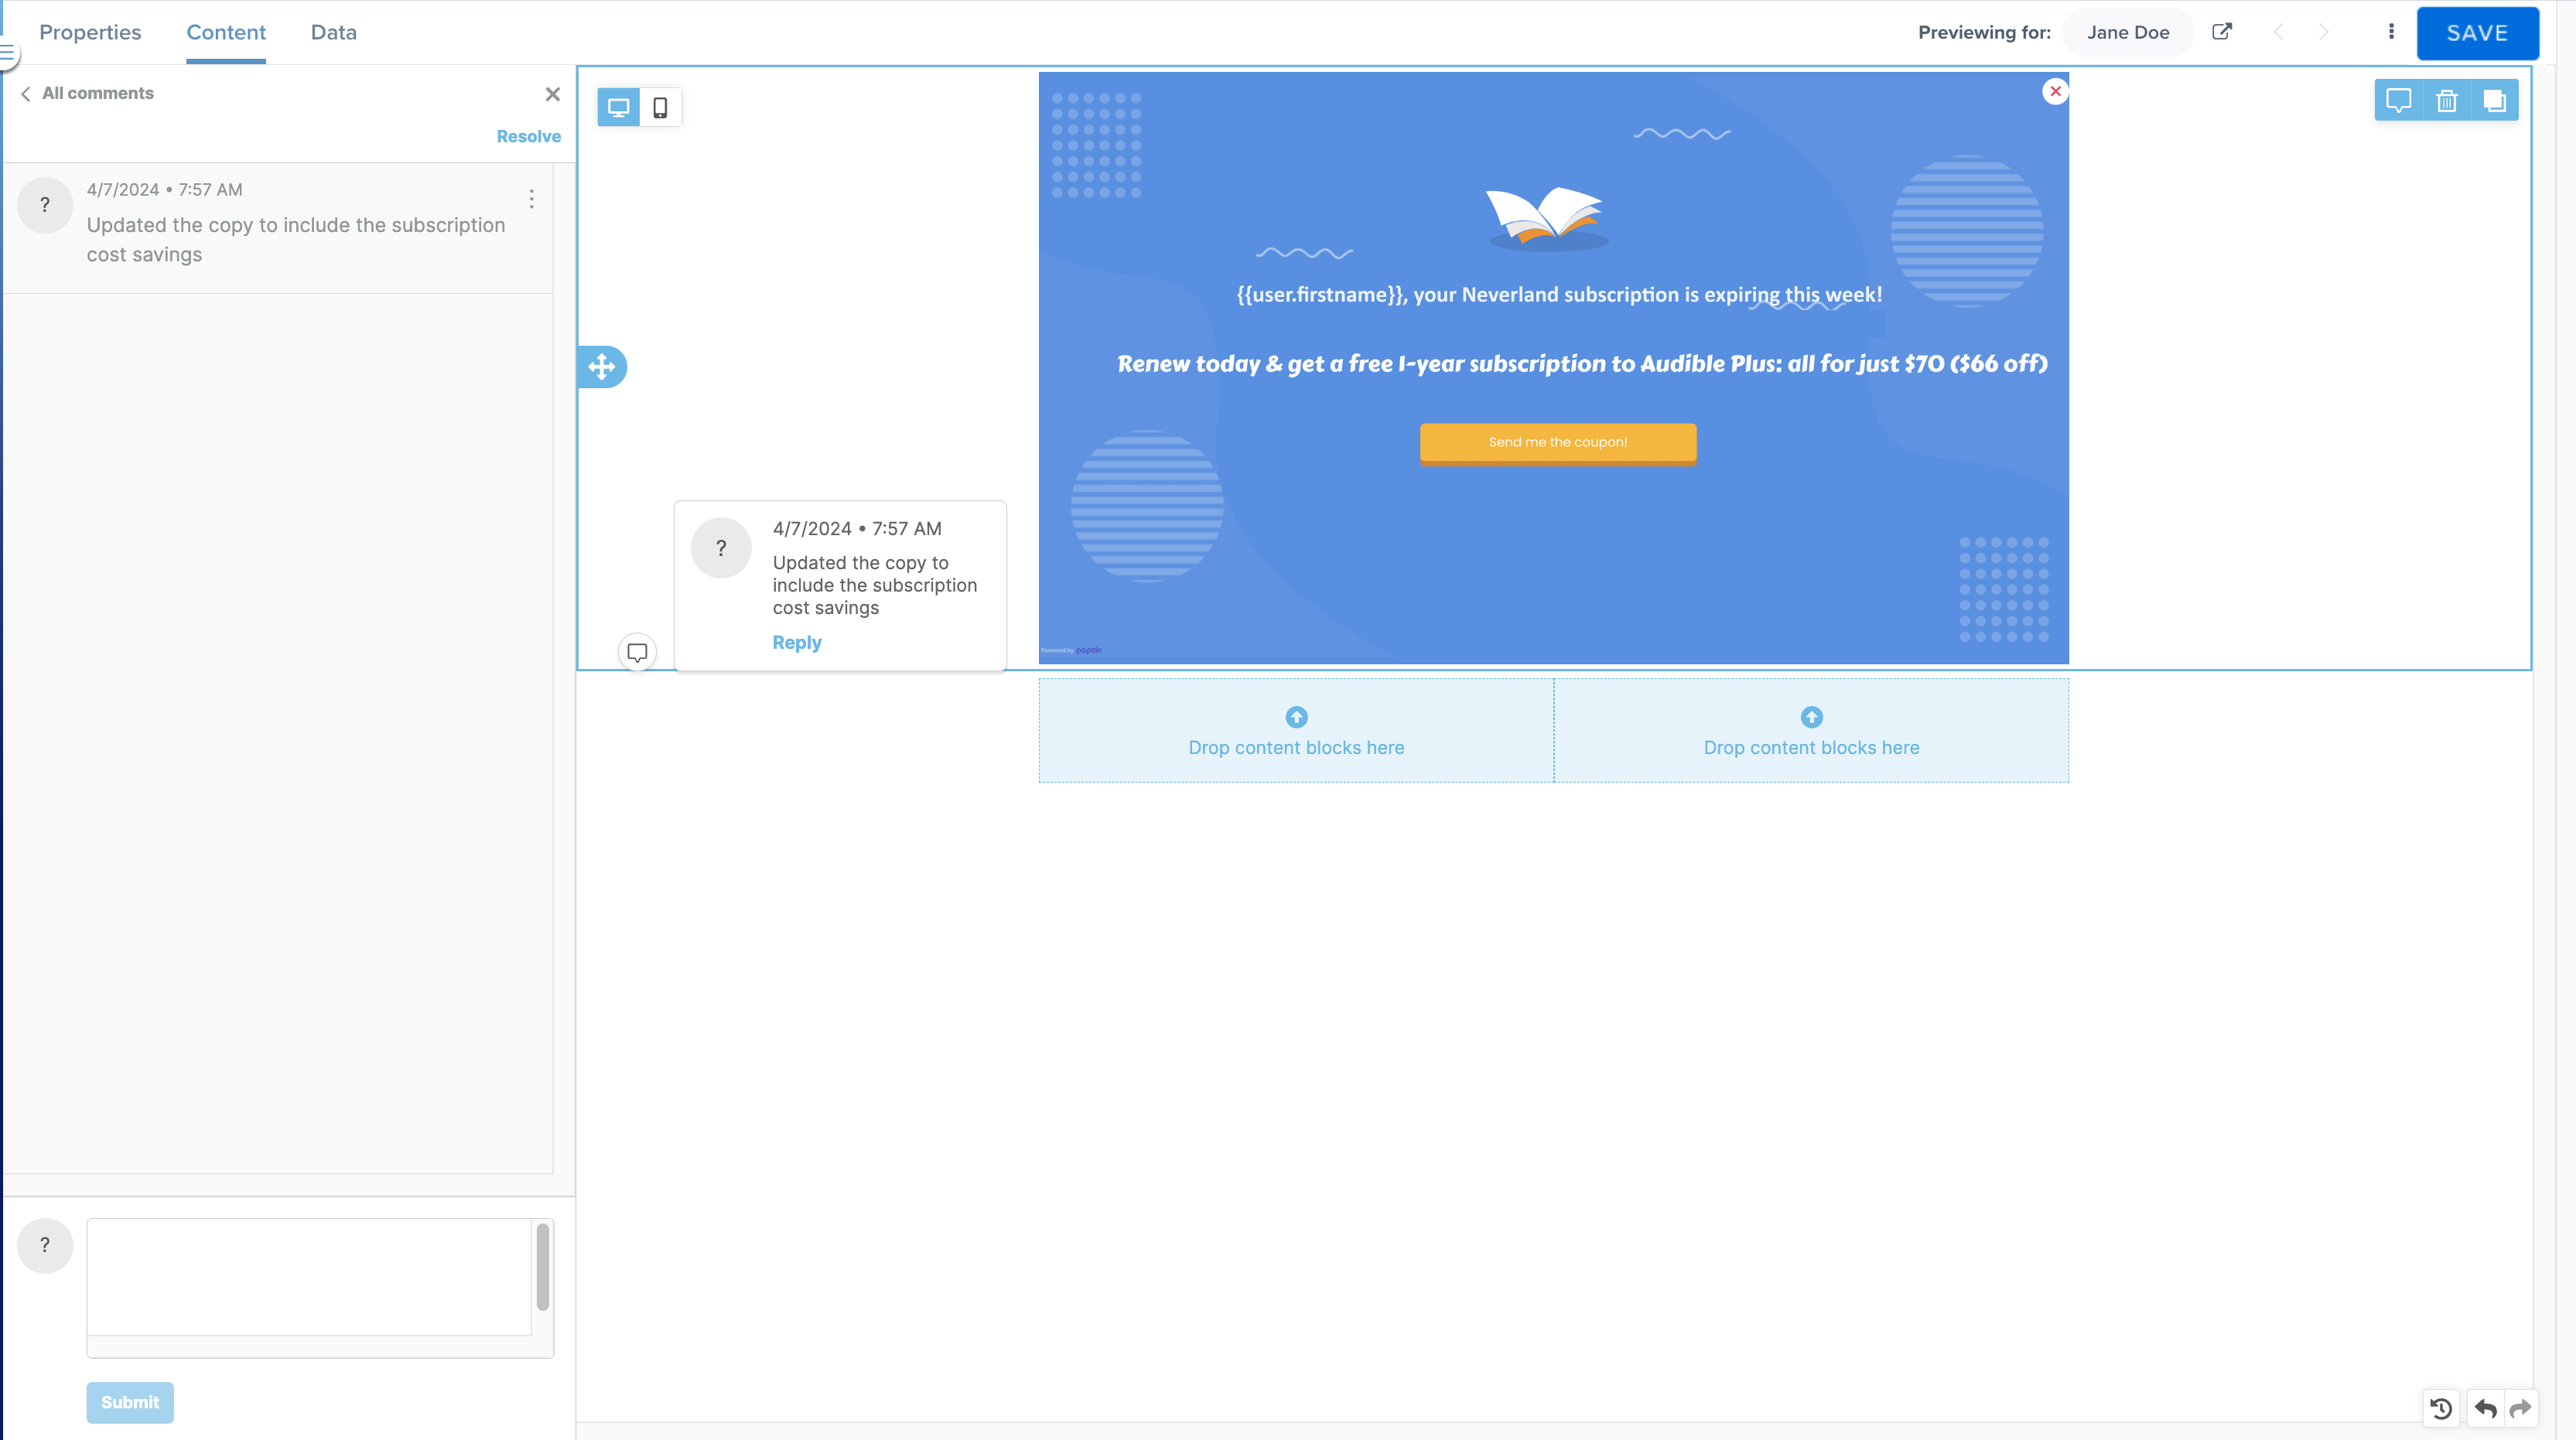The height and width of the screenshot is (1440, 2576).
Task: Click the SAVE button
Action: point(2477,33)
